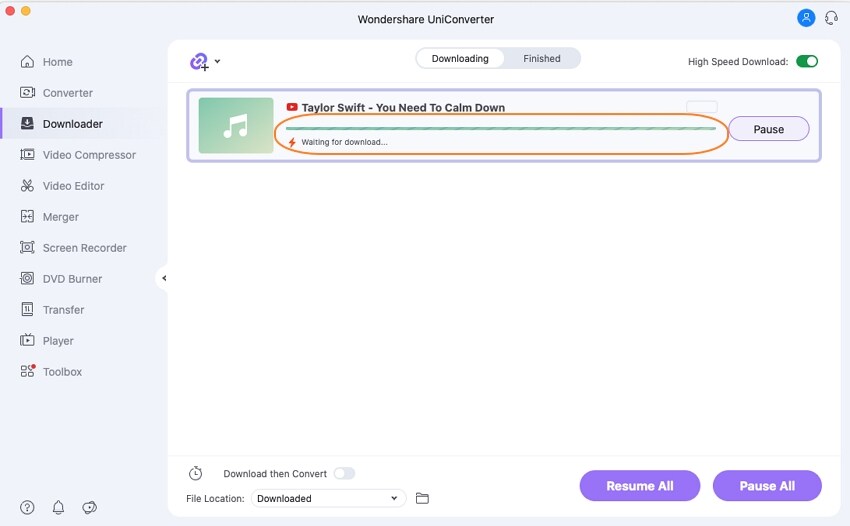Click the Downloader sidebar icon

27,124
